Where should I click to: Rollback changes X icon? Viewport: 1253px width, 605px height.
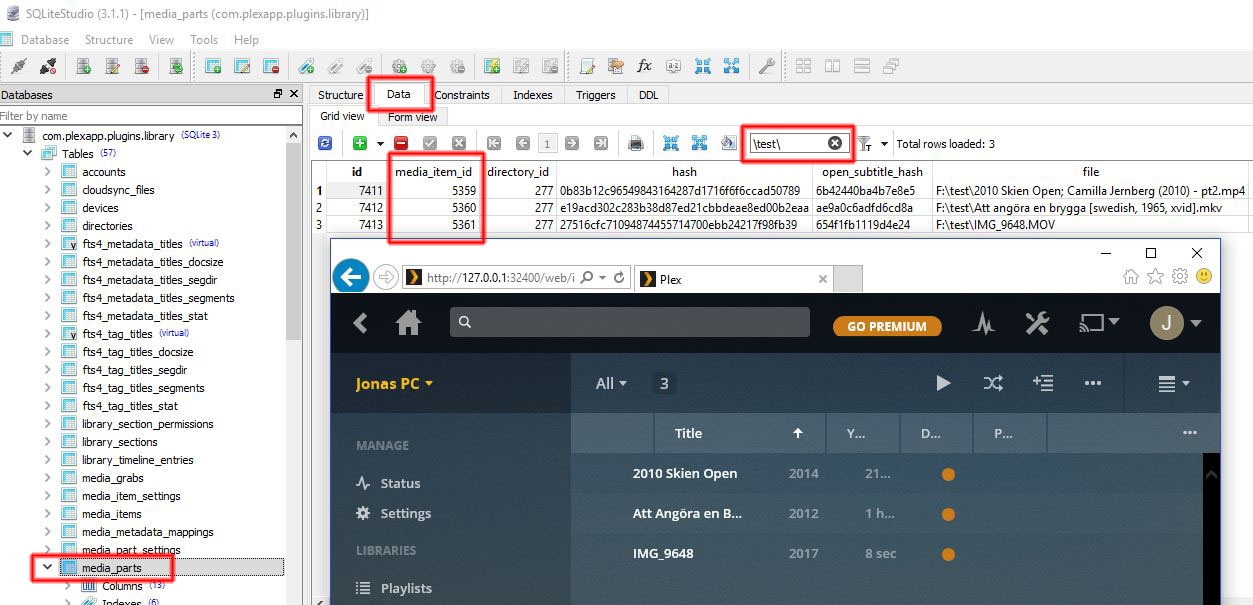pos(459,144)
